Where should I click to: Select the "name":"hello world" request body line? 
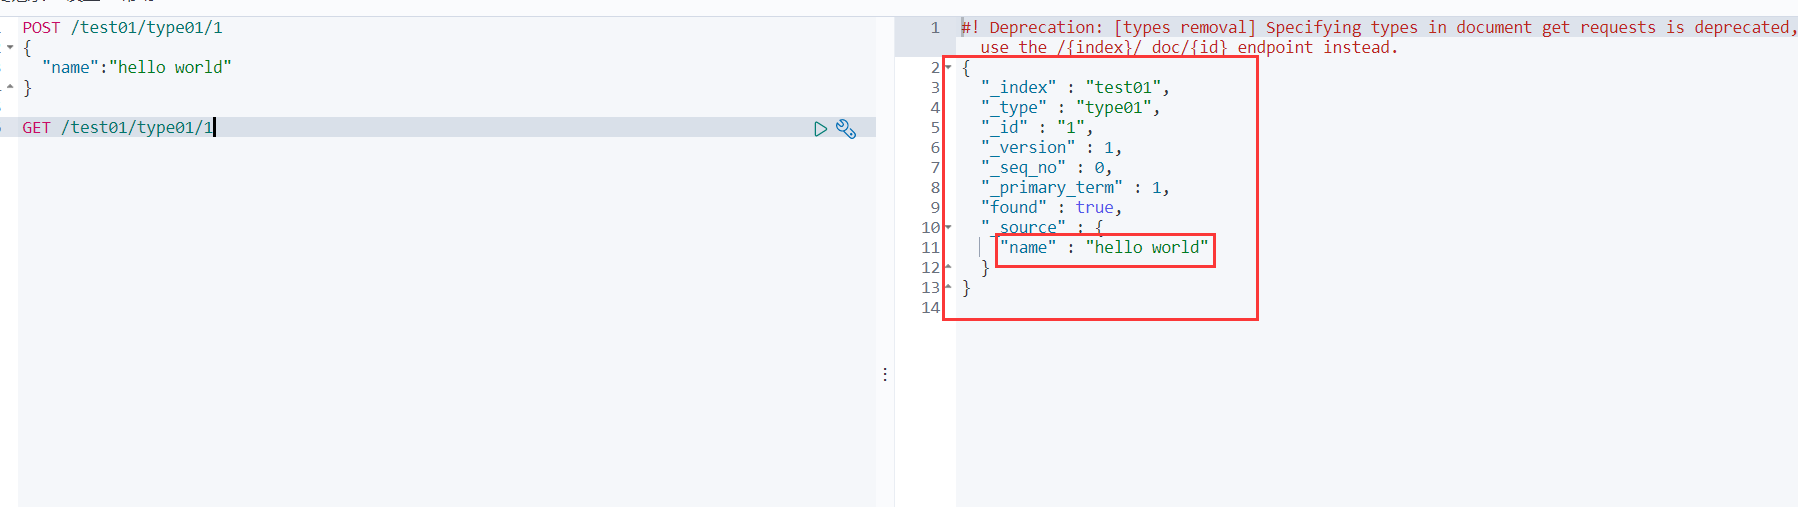click(x=136, y=67)
